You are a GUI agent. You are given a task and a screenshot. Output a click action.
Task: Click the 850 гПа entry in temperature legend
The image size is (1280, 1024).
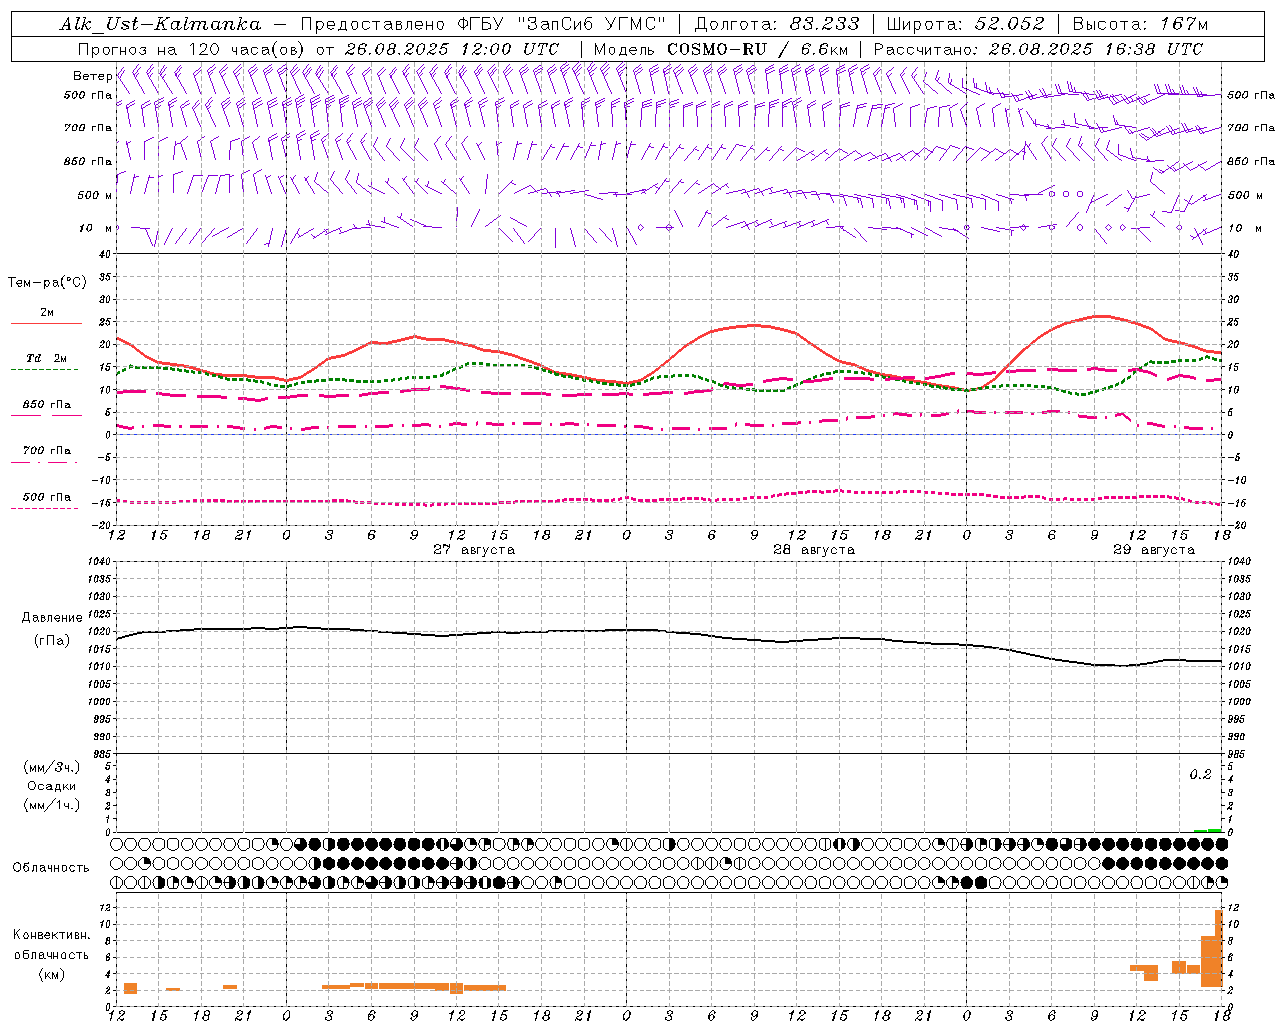point(47,405)
